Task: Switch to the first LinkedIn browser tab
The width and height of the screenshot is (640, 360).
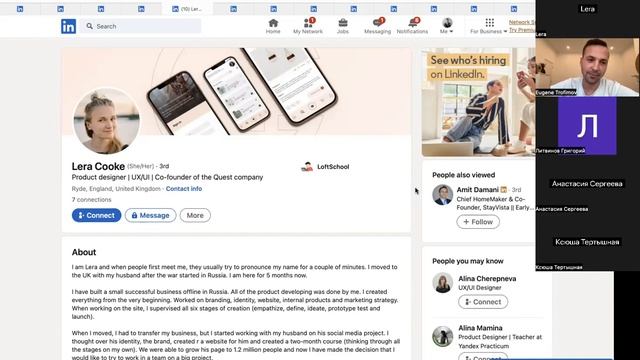Action: tap(20, 9)
